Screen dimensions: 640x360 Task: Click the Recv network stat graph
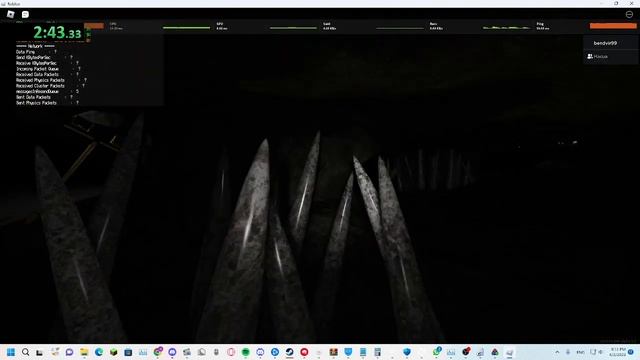[507, 28]
